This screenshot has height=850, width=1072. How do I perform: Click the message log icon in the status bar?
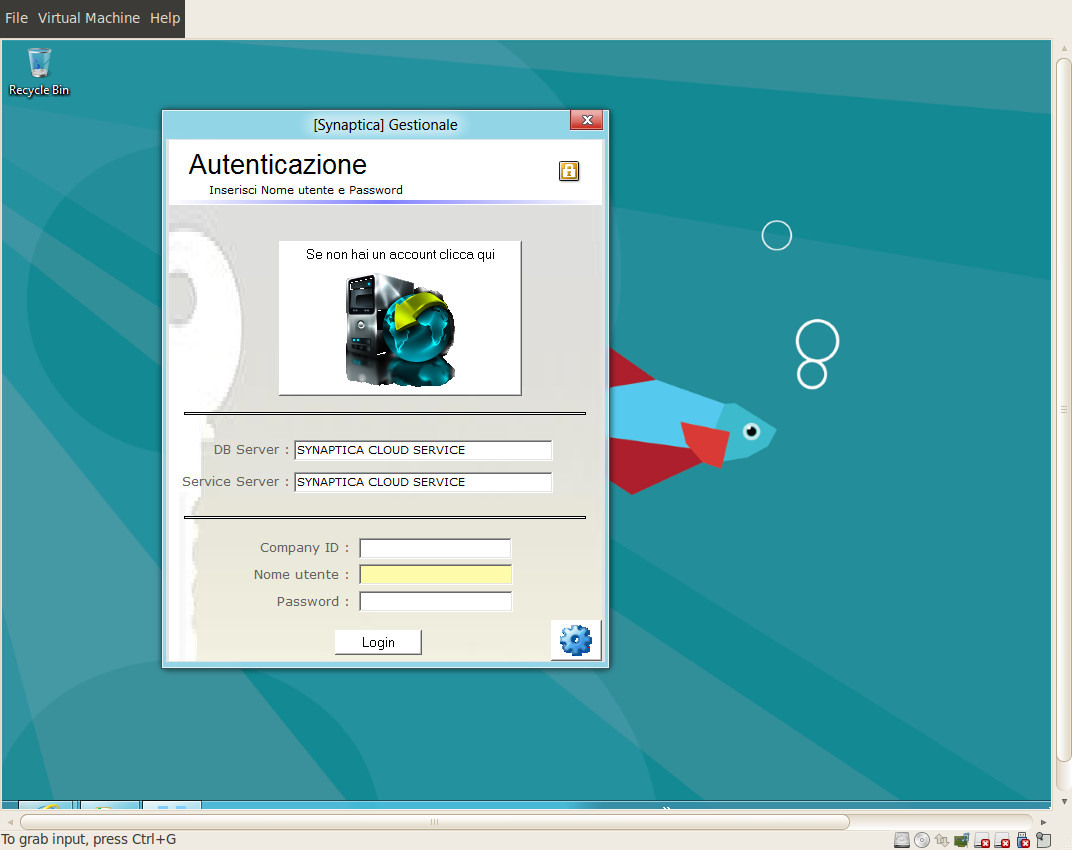[x=1043, y=840]
